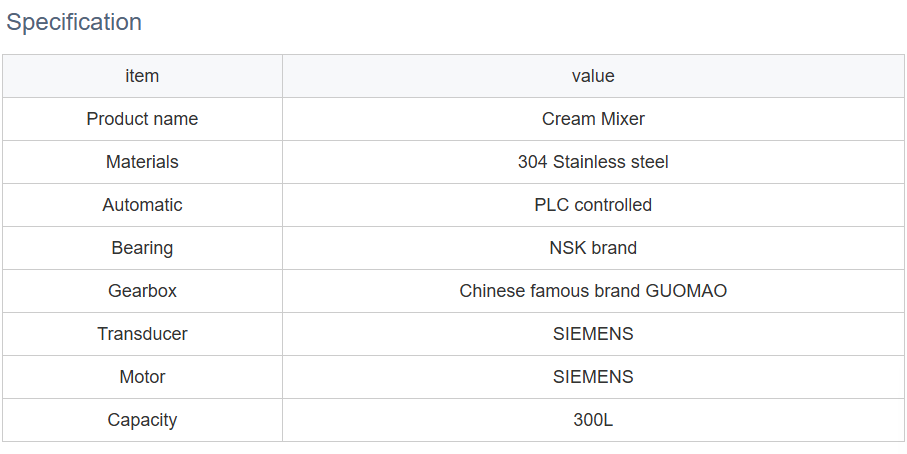Click SIEMENS in the Transducer row
The image size is (907, 454).
[593, 334]
